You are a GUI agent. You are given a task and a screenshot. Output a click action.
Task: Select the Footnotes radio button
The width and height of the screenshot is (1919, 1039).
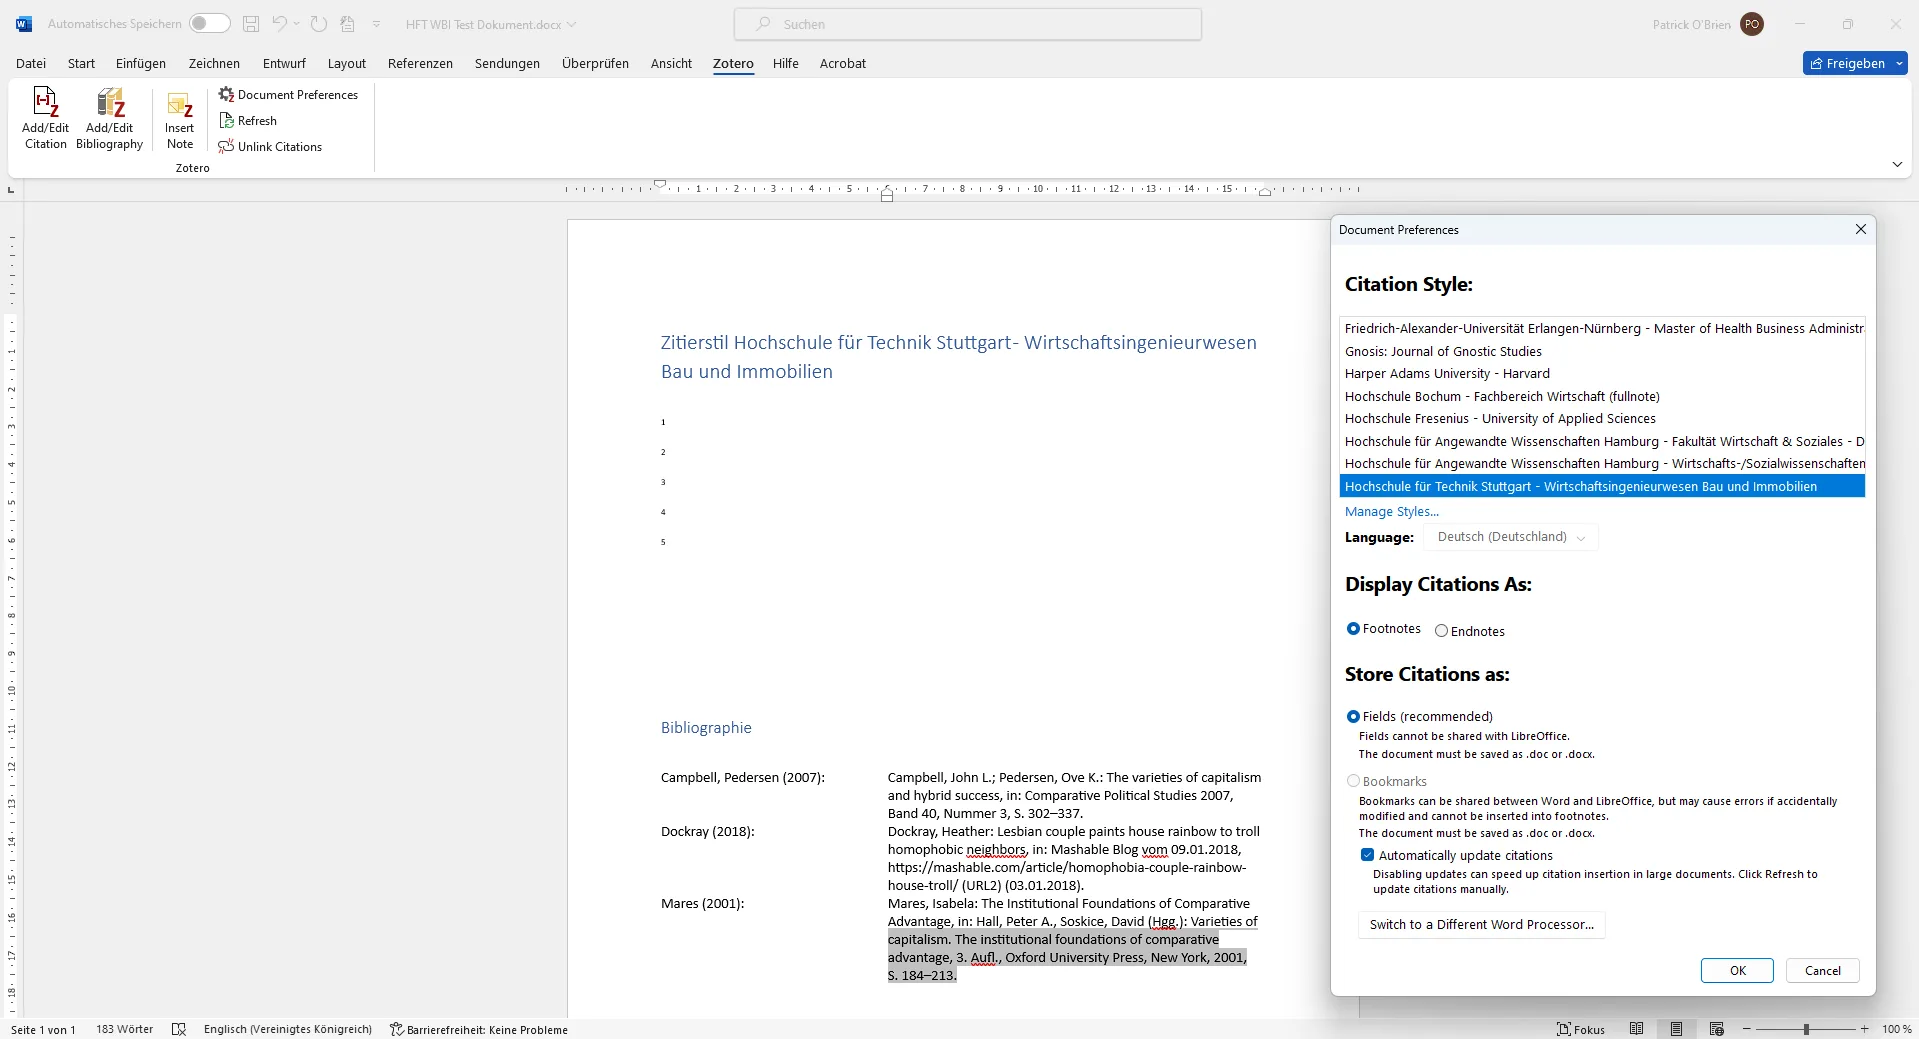tap(1353, 629)
